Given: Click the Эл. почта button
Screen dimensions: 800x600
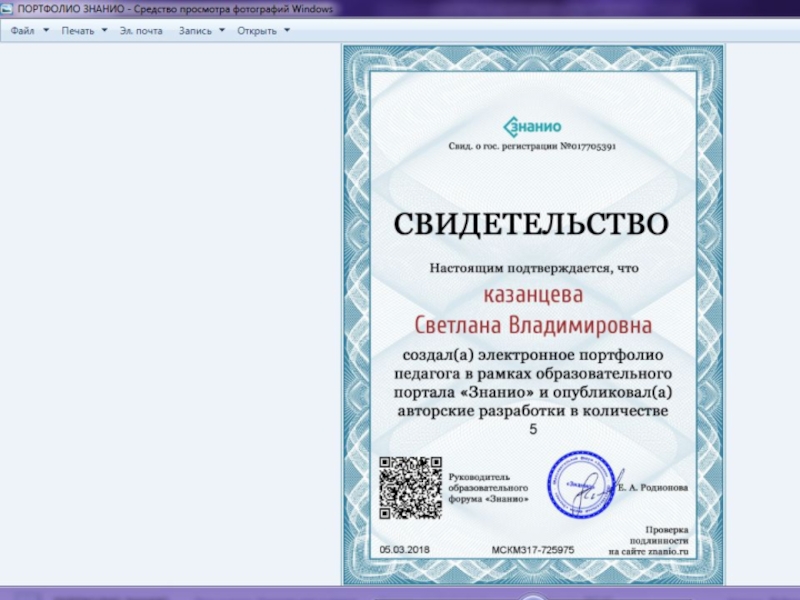Looking at the screenshot, I should click(140, 30).
